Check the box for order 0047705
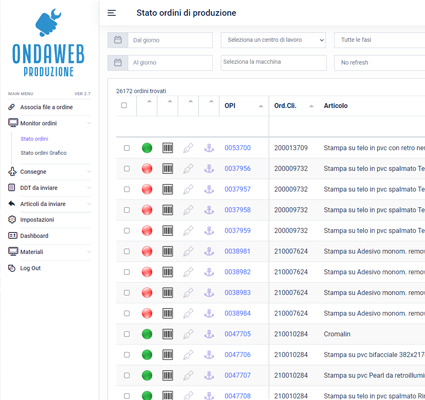 (x=127, y=334)
